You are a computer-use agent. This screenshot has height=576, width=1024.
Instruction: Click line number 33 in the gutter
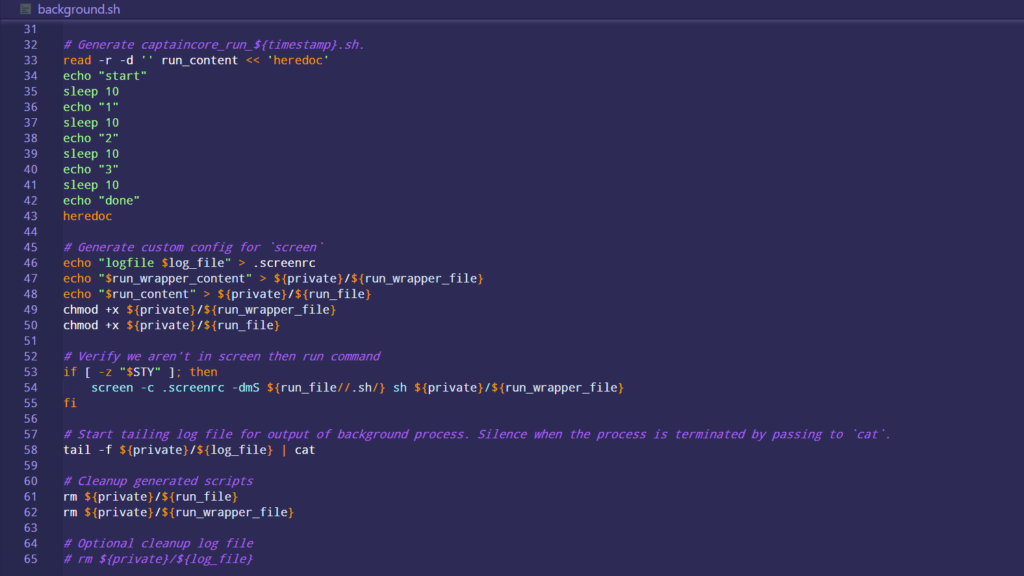click(29, 60)
